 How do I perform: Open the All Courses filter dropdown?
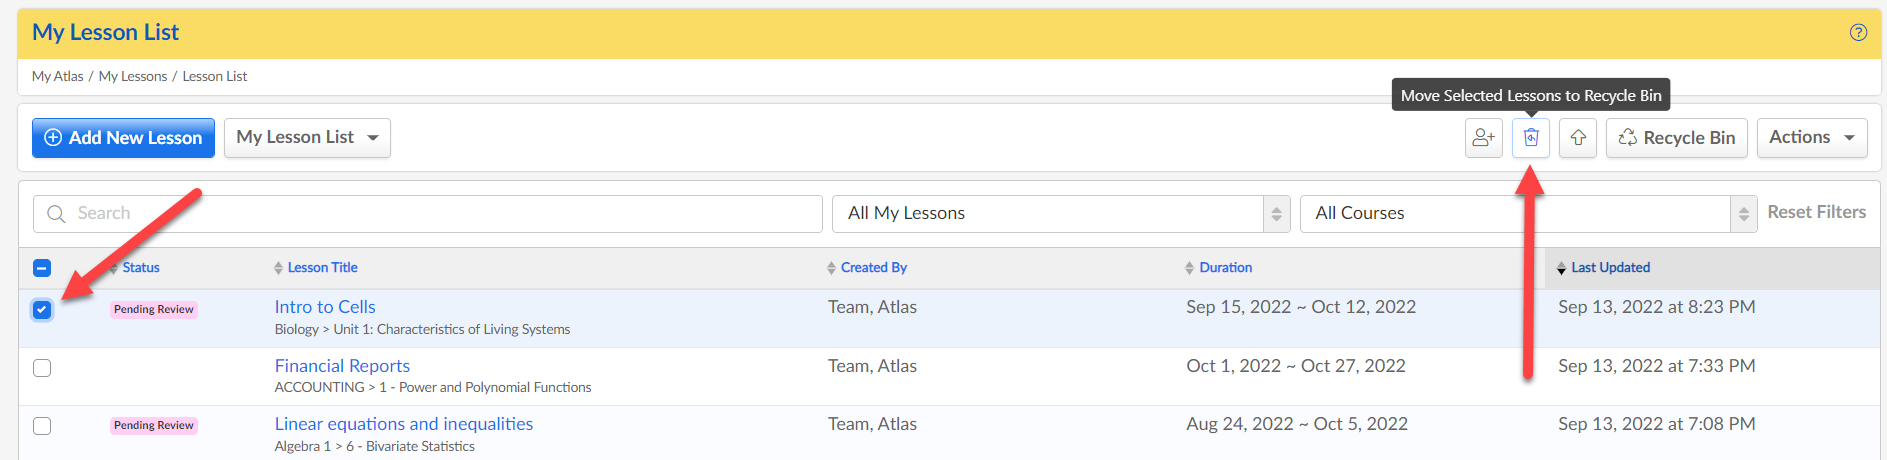tap(1528, 214)
